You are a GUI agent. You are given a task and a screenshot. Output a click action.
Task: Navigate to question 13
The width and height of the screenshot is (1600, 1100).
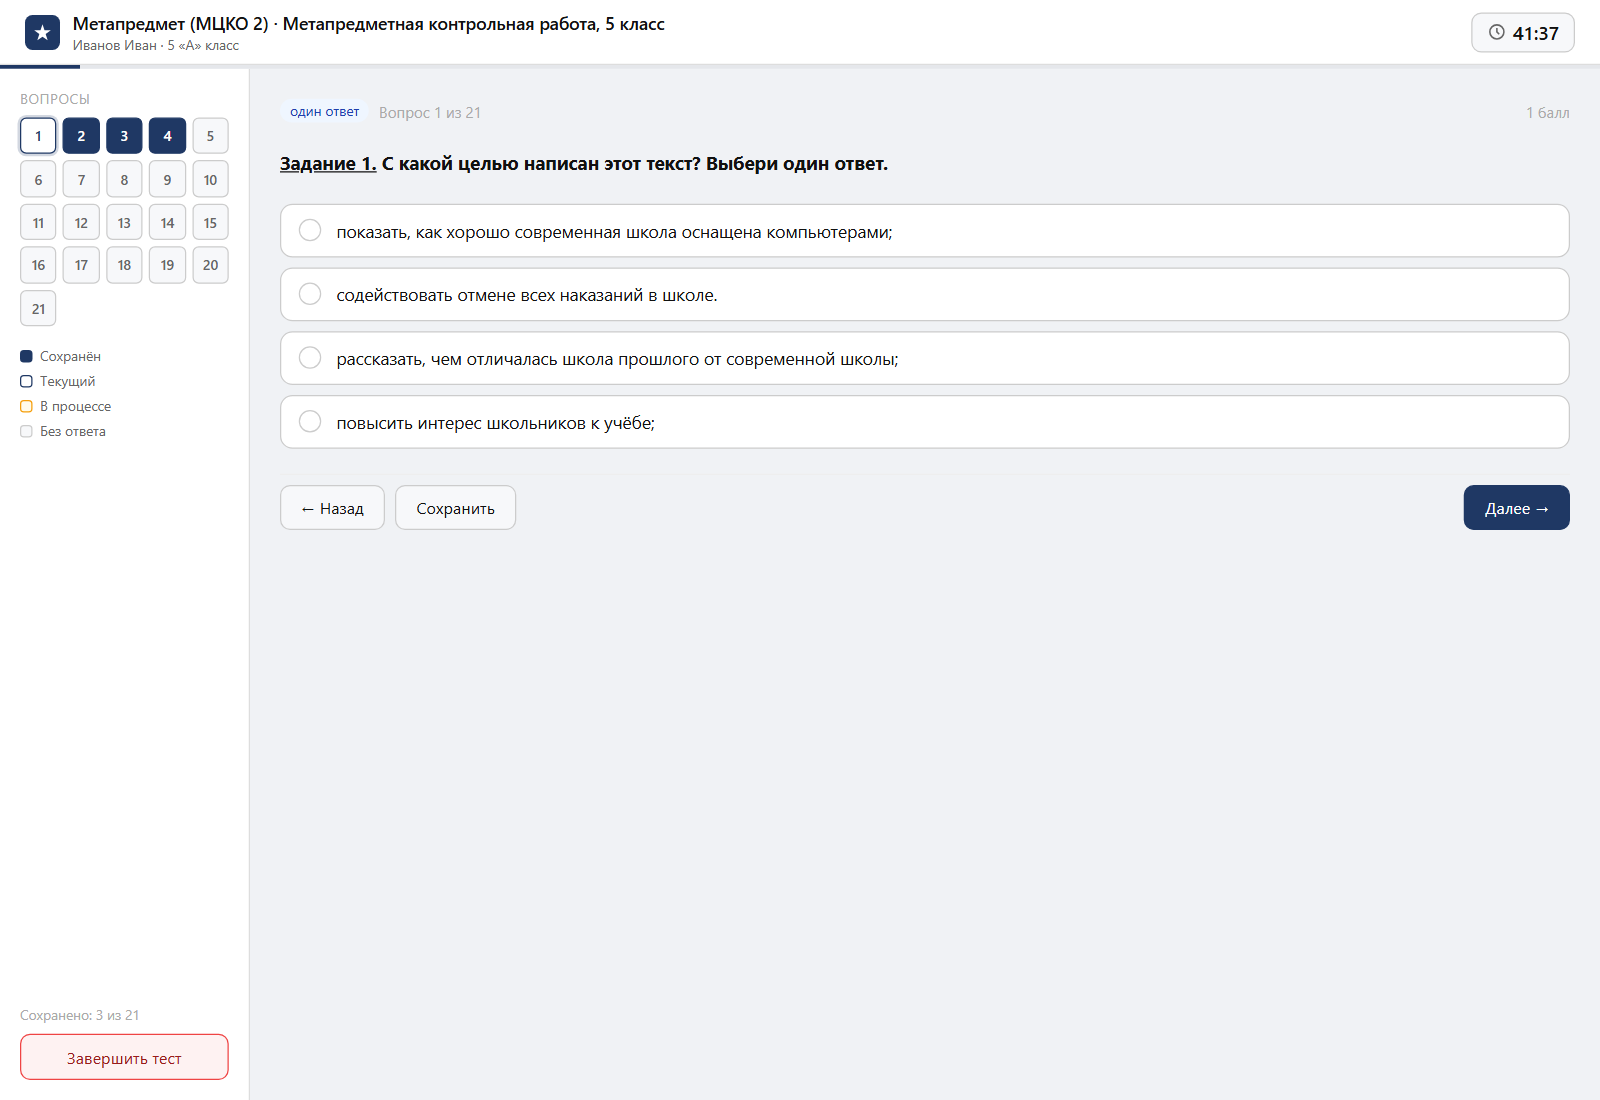pyautogui.click(x=124, y=223)
